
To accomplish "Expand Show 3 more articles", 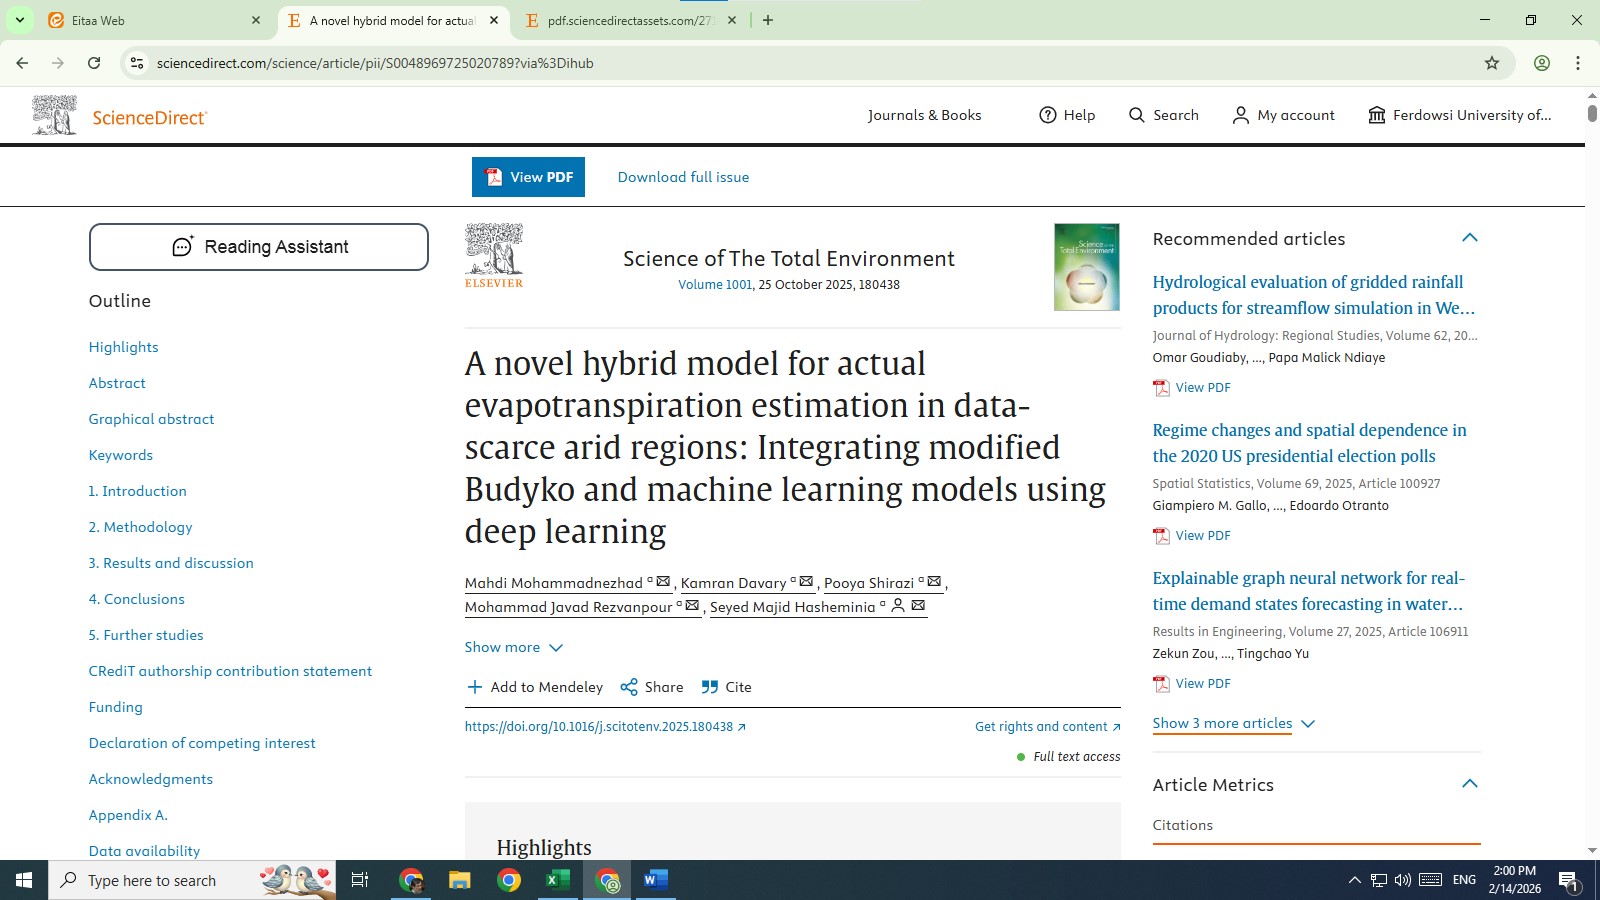I will (1233, 723).
